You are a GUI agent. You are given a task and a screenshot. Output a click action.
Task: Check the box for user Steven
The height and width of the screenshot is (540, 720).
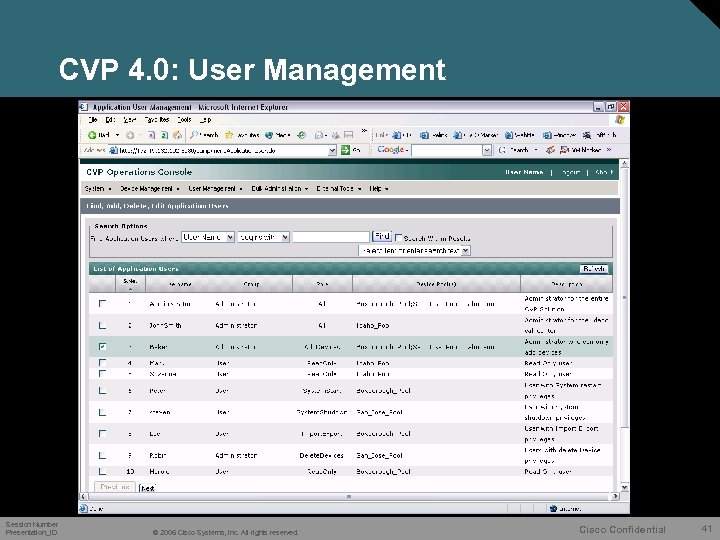[102, 412]
